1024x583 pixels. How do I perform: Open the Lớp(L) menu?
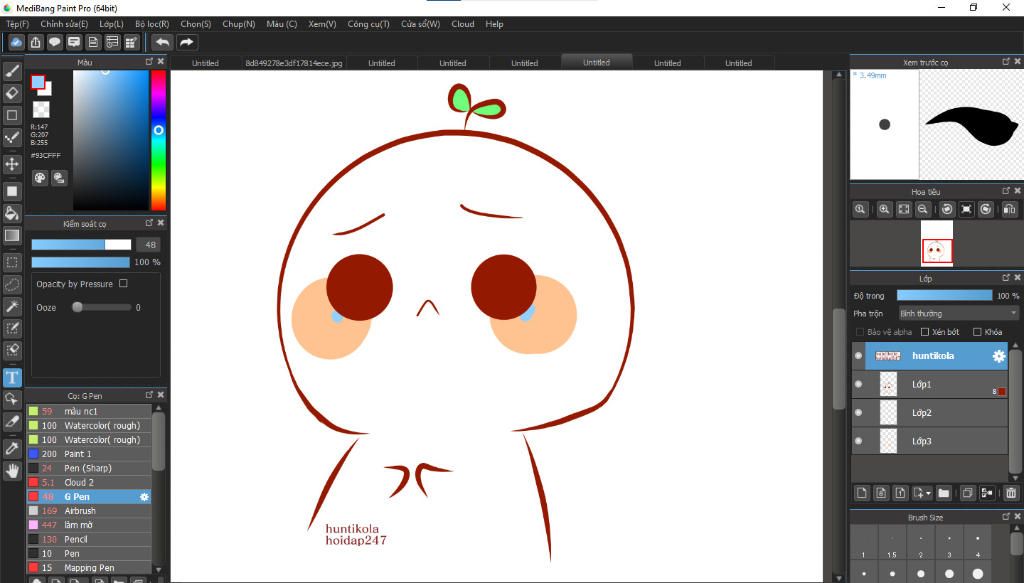point(111,24)
